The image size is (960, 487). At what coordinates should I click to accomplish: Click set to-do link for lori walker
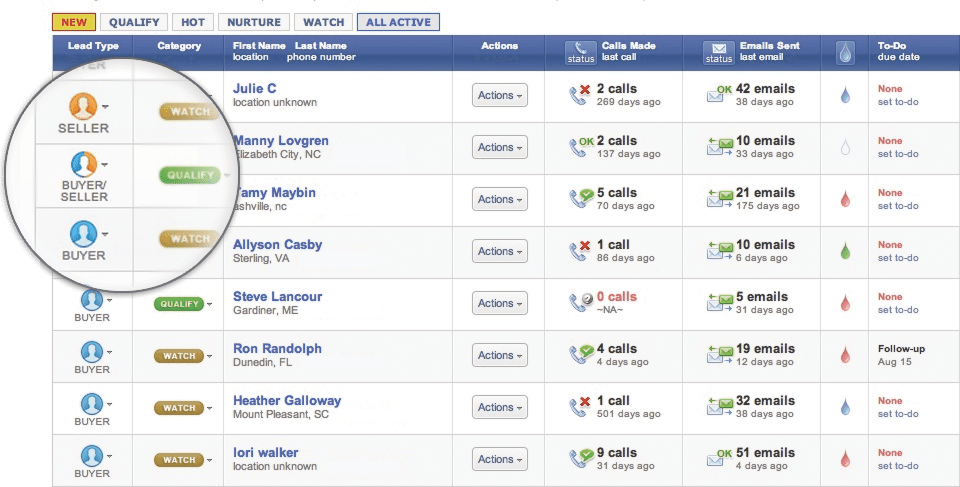[898, 466]
